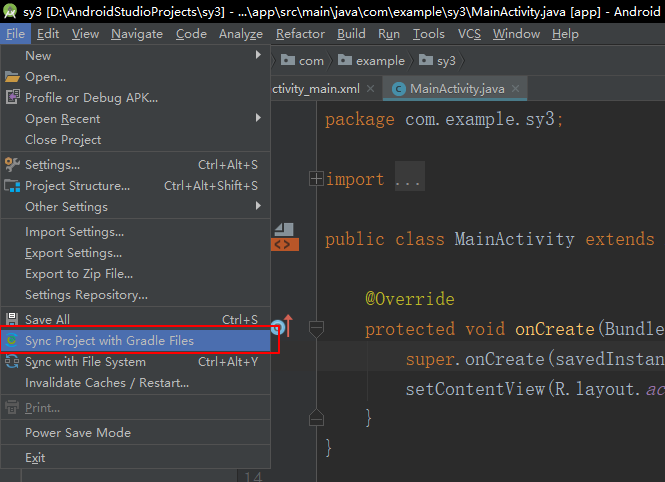Expand the Other Settings submenu
The height and width of the screenshot is (482, 665).
tap(135, 206)
